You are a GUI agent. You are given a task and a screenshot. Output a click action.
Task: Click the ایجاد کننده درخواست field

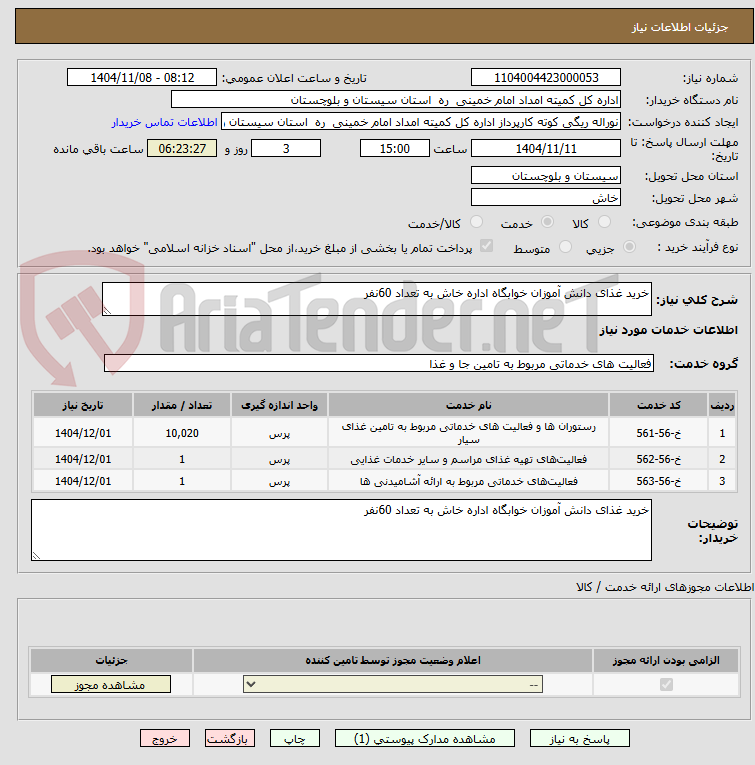[x=421, y=121]
